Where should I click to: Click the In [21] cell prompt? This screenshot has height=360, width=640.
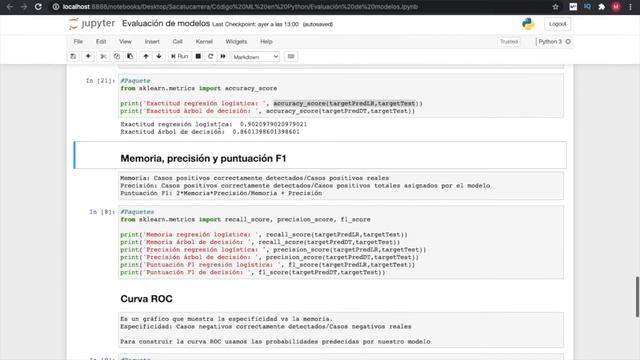pos(100,81)
